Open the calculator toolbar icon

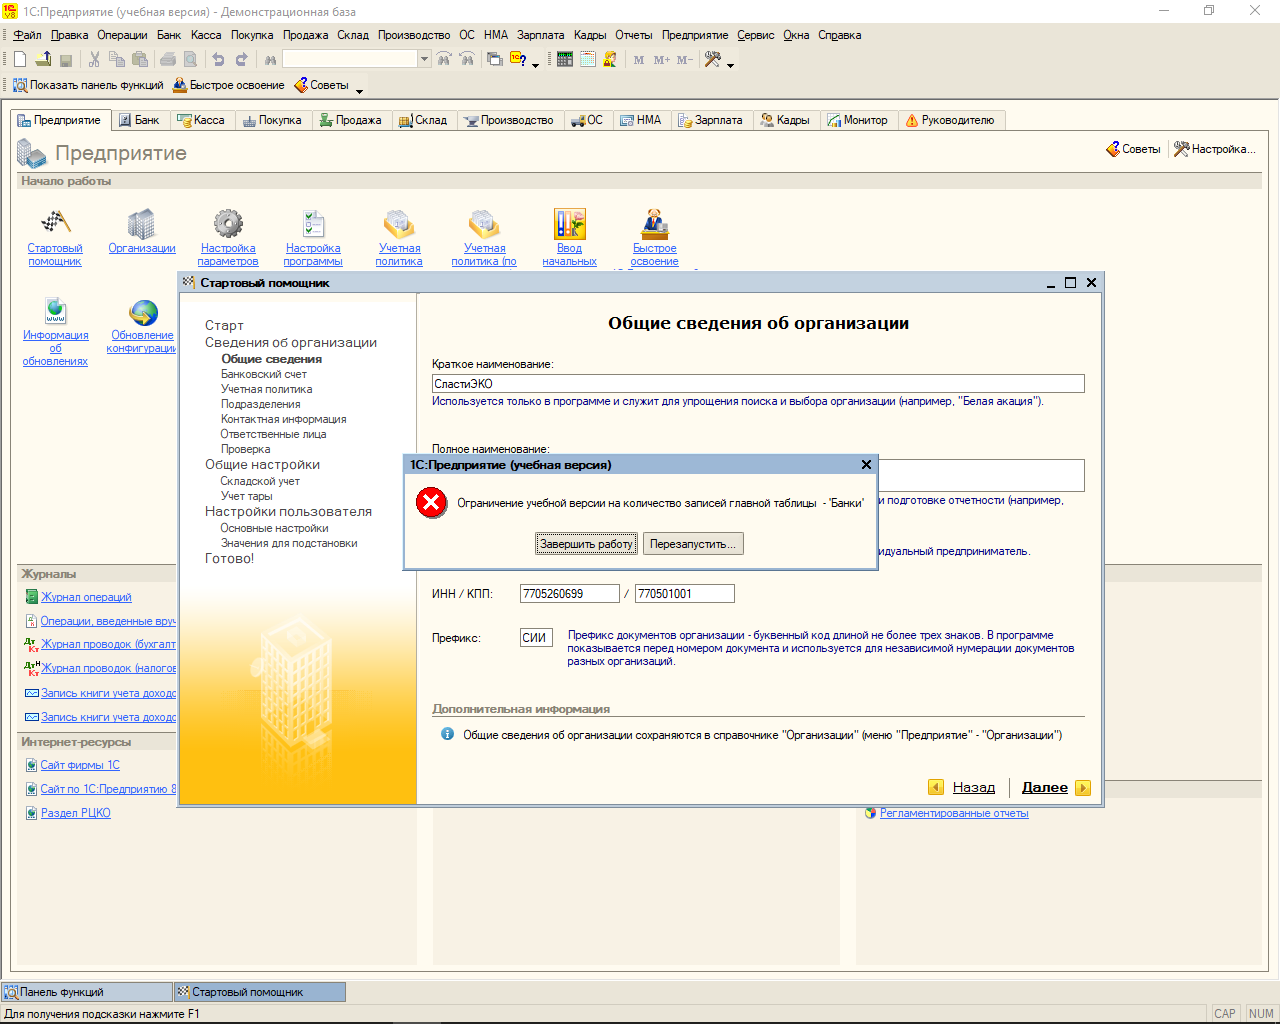pyautogui.click(x=565, y=59)
